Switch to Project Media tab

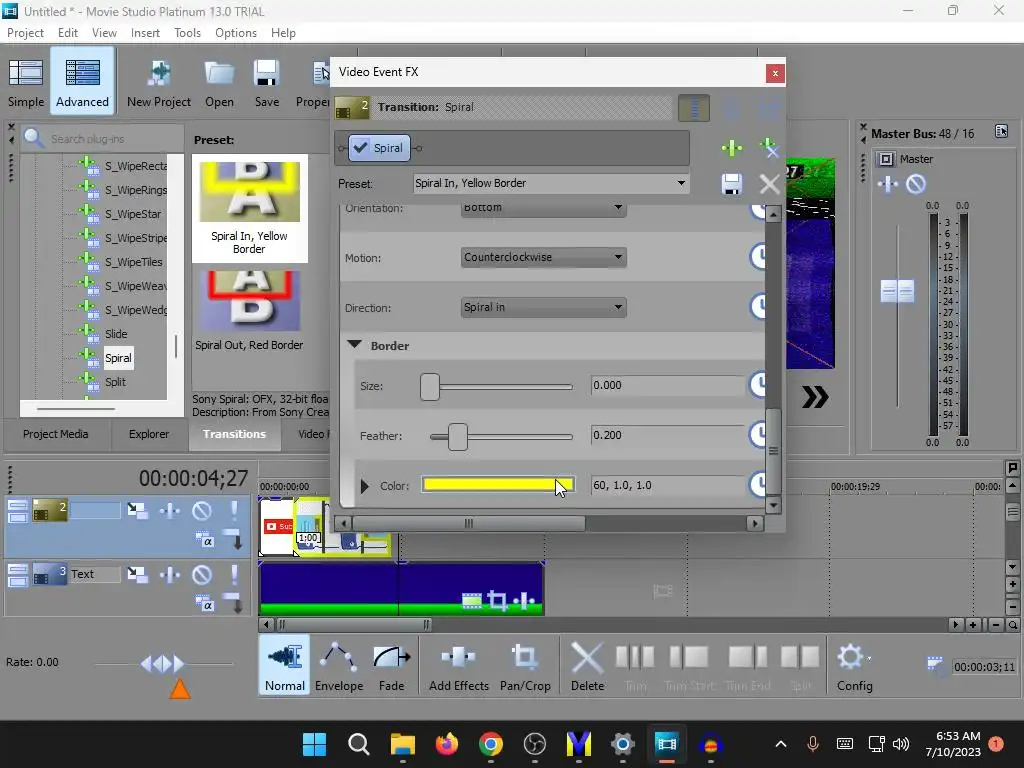pos(56,434)
